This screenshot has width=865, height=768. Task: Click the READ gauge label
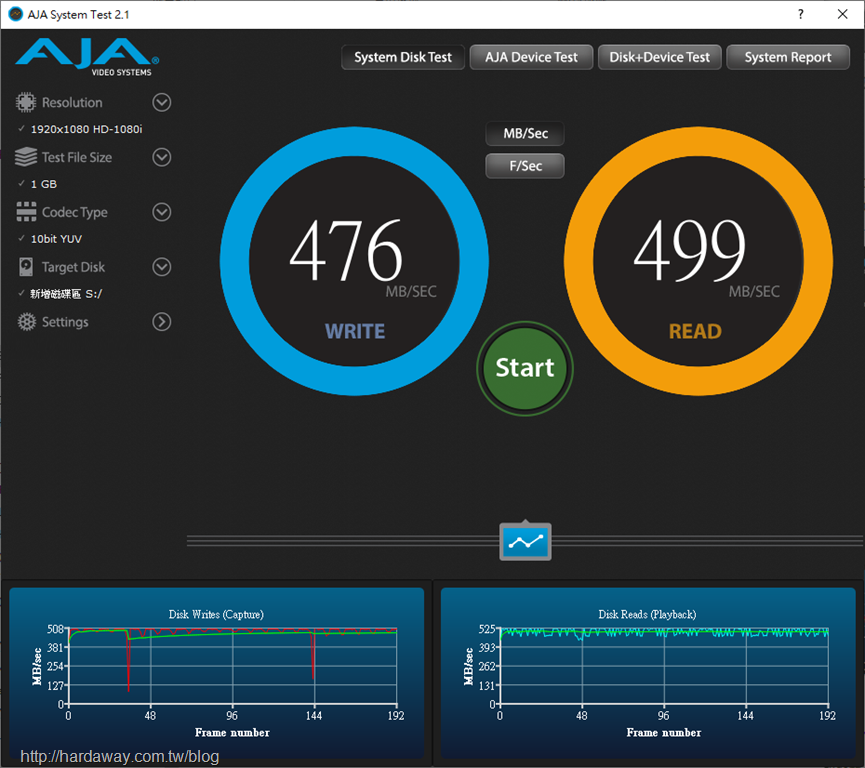695,332
